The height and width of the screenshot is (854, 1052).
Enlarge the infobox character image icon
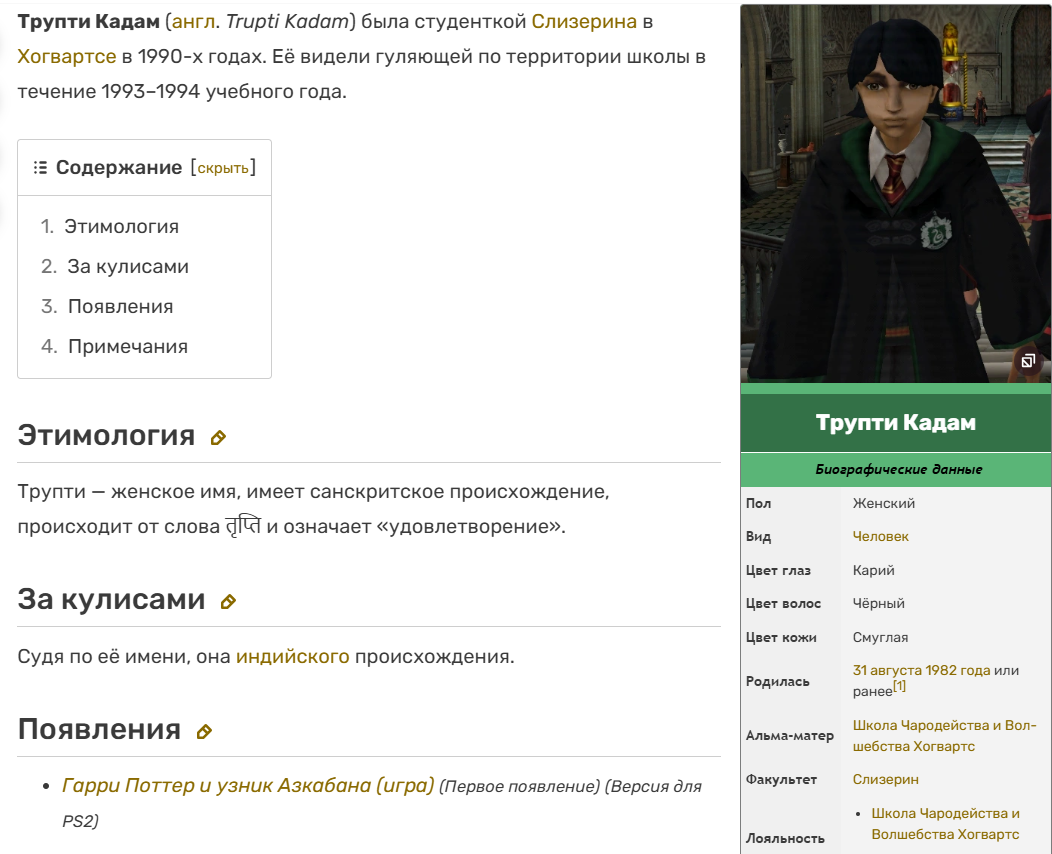pyautogui.click(x=1027, y=362)
